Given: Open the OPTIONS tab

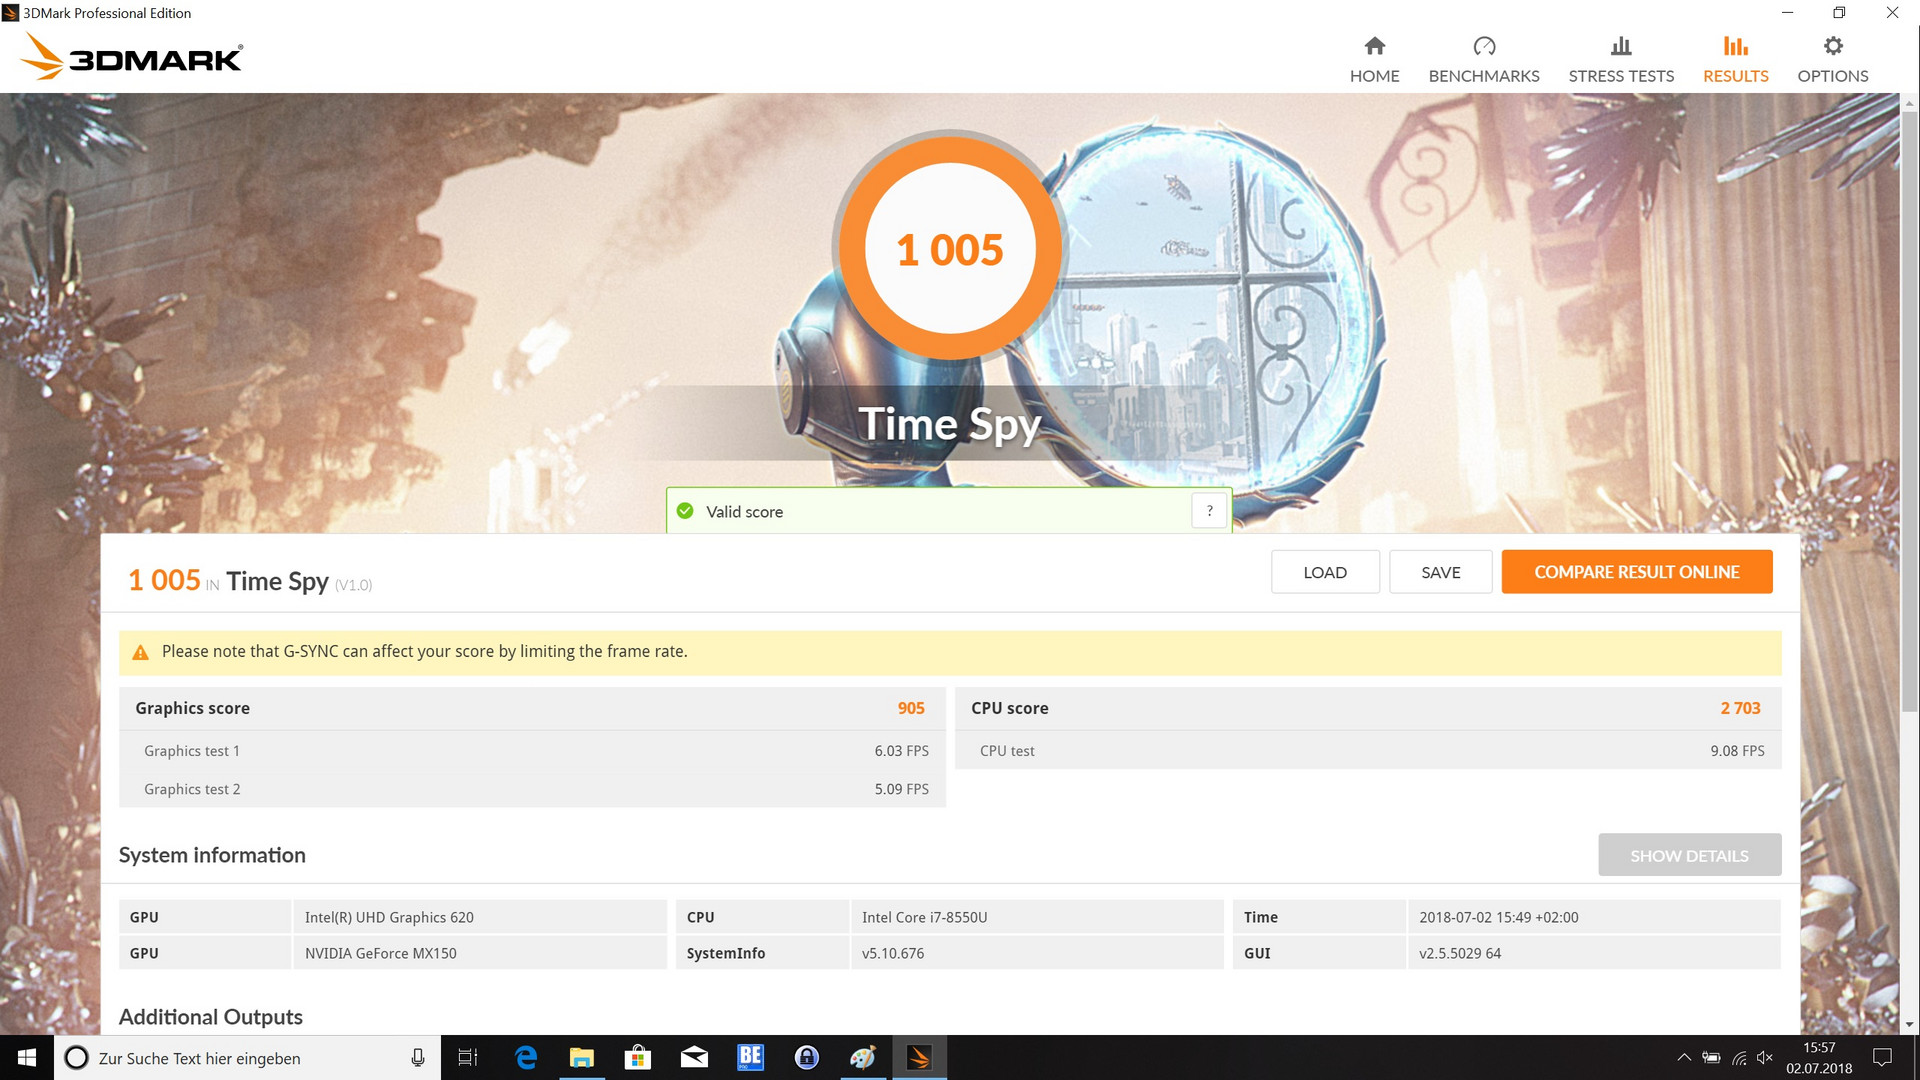Looking at the screenshot, I should click(1832, 60).
